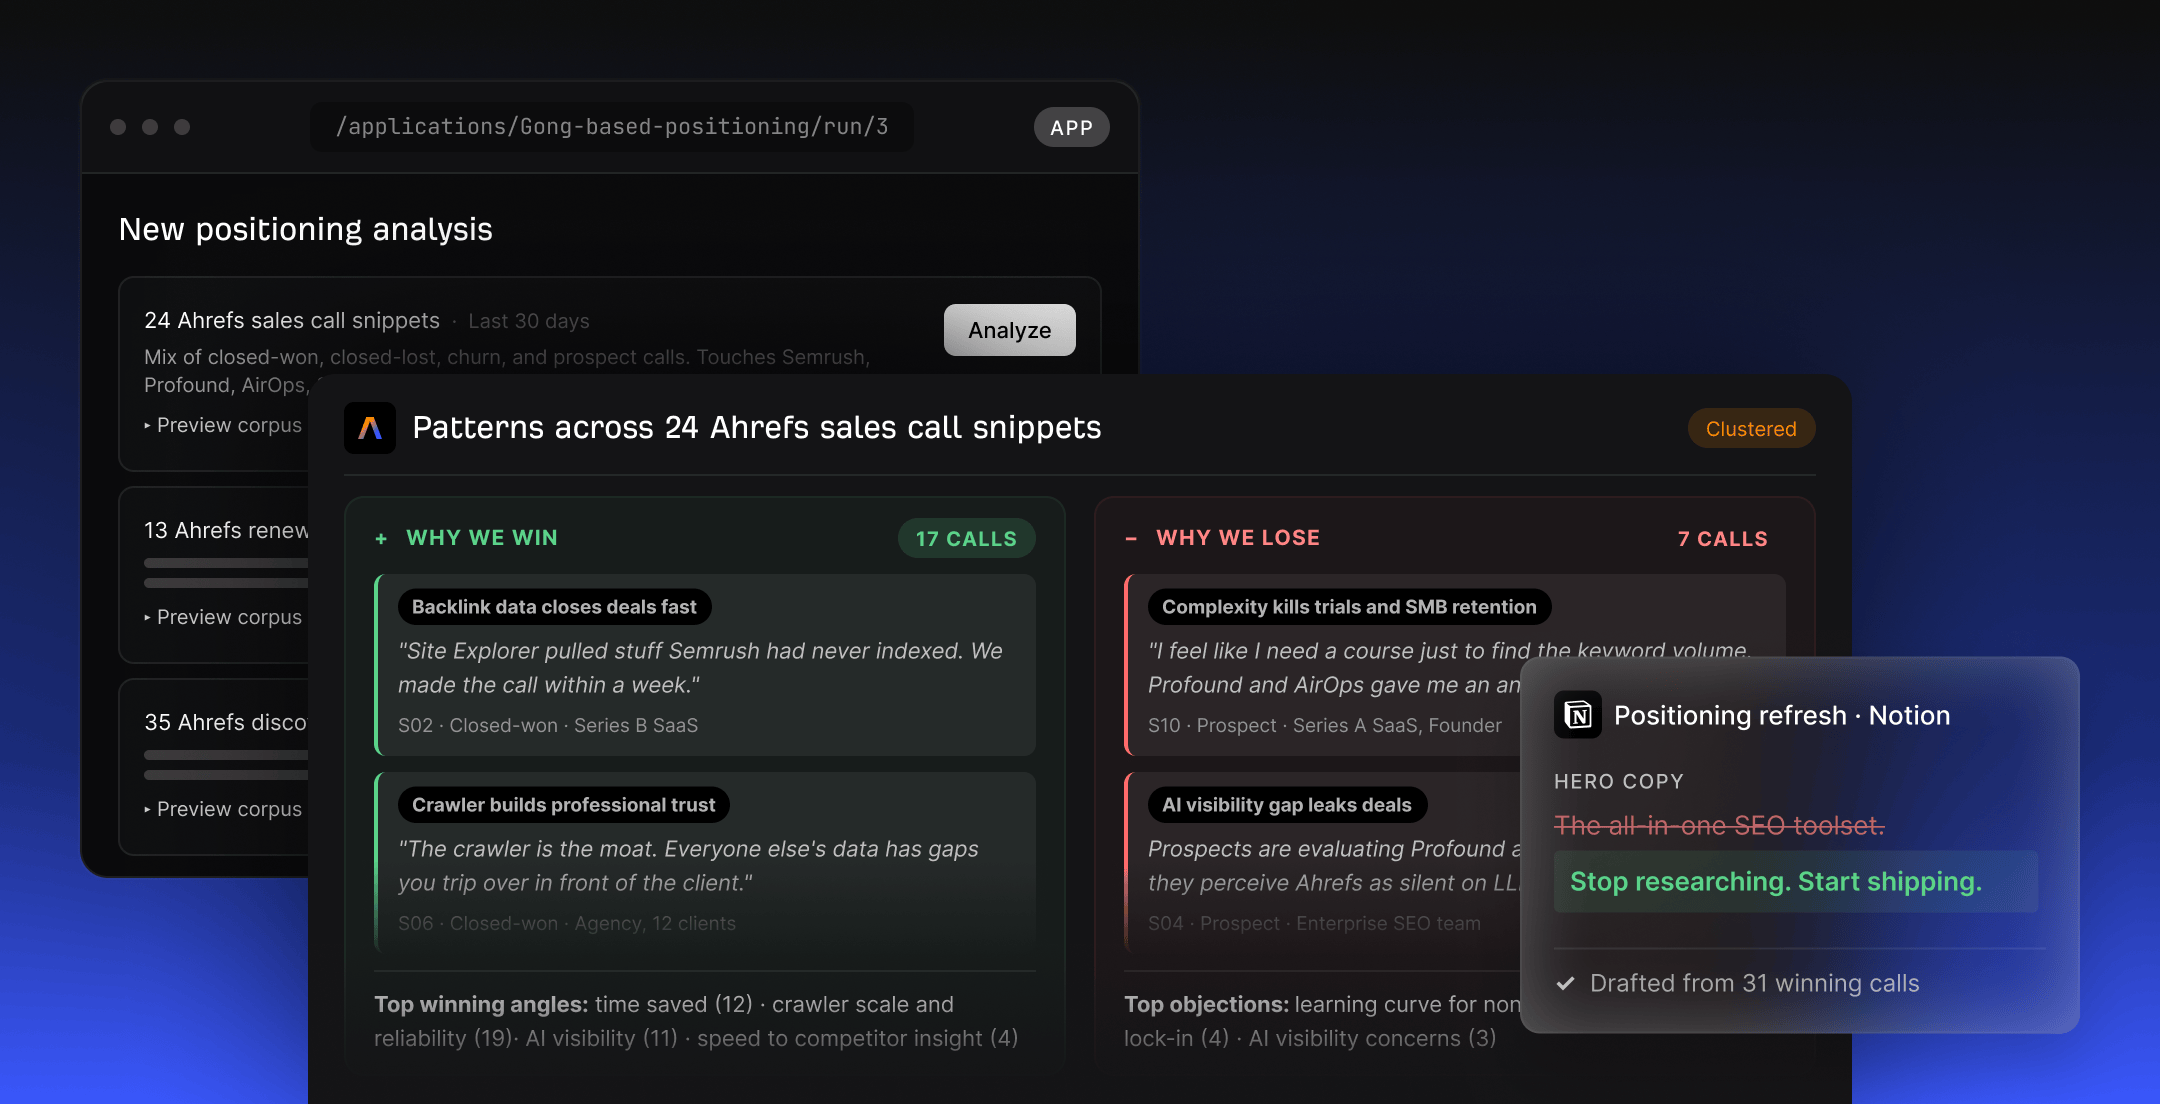Click the 13 Ahrefs renew card title
The height and width of the screenshot is (1104, 2160).
pyautogui.click(x=226, y=530)
